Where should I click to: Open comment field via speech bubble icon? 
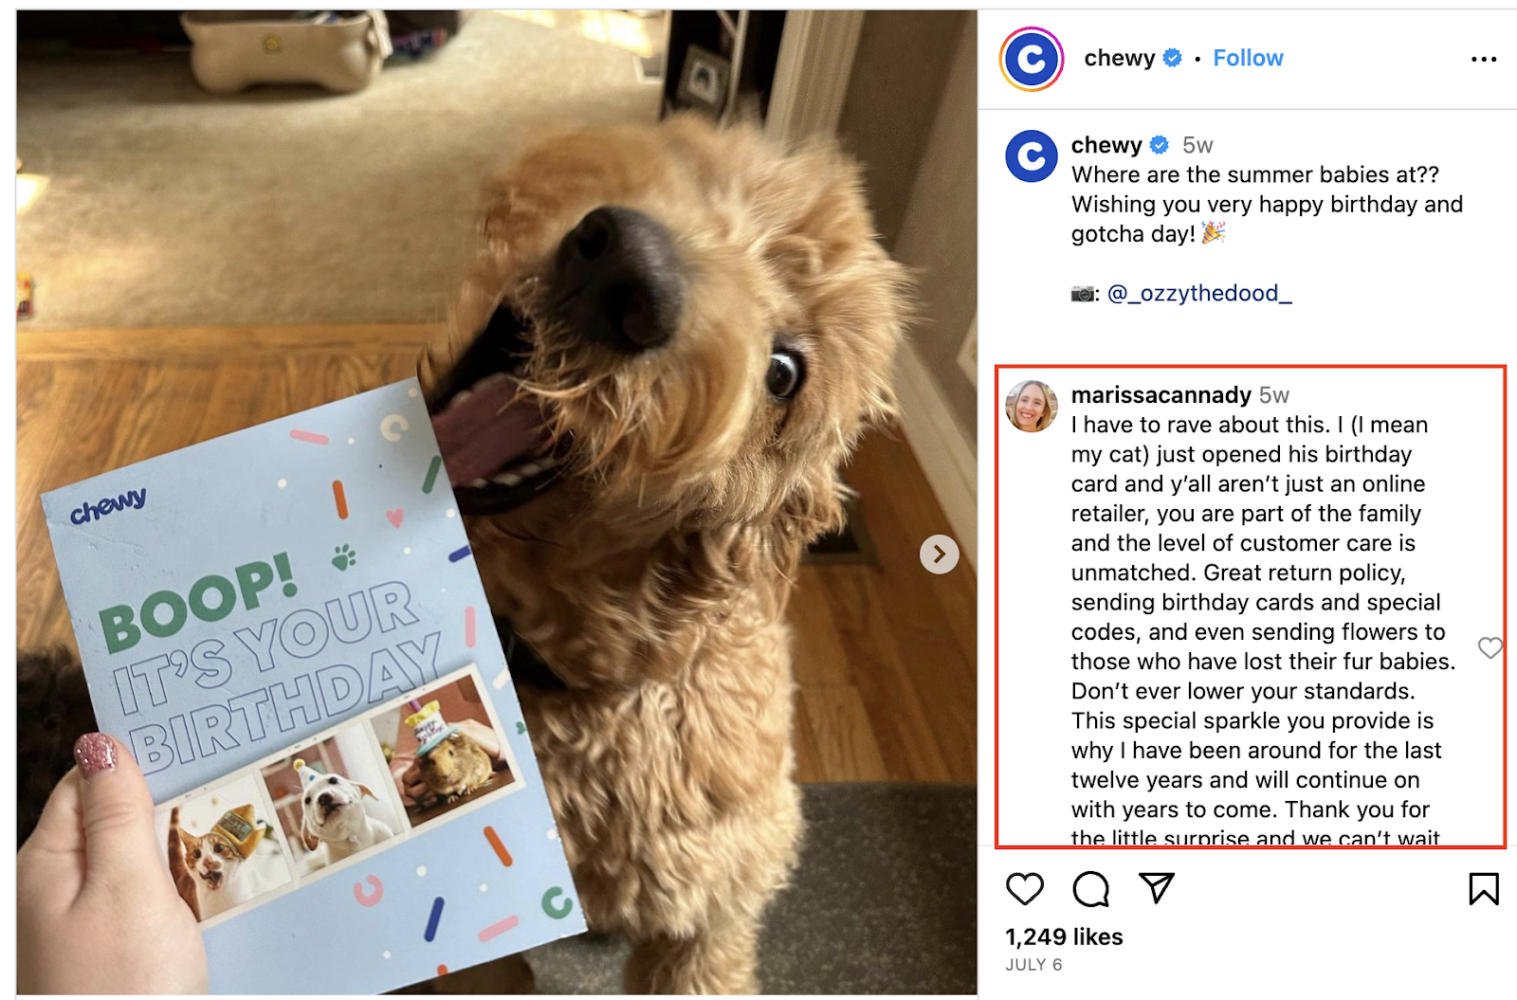[1090, 888]
